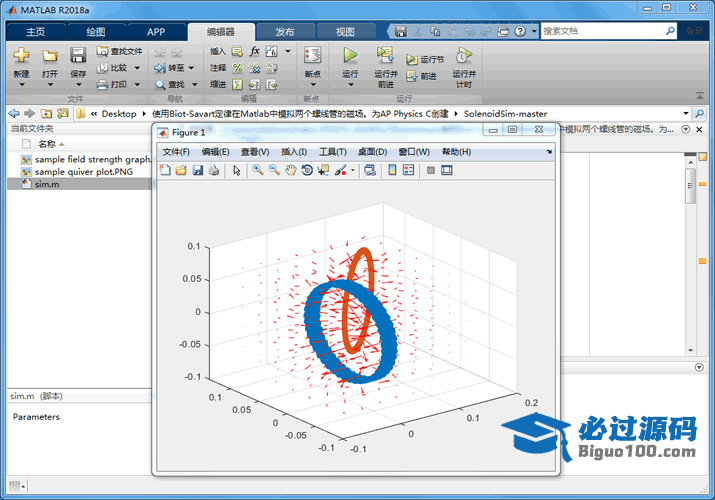Click Run and Time icon
The width and height of the screenshot is (715, 500).
click(x=463, y=55)
